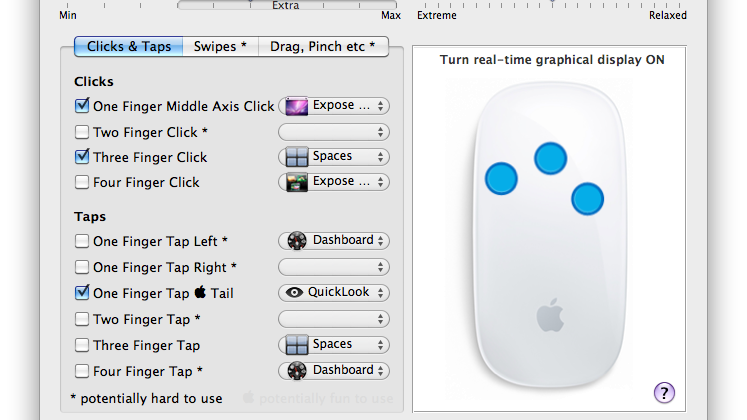
Task: Open the Expose dropdown for Four Finger Click
Action: [333, 182]
